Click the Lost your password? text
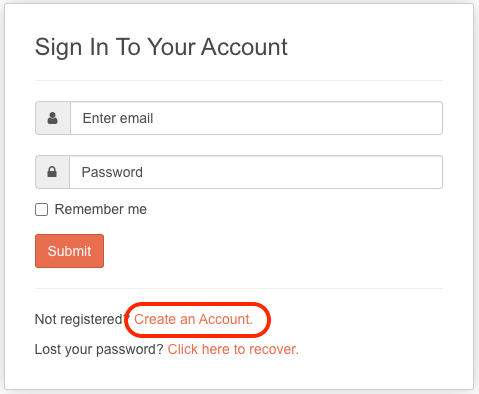 [x=99, y=349]
